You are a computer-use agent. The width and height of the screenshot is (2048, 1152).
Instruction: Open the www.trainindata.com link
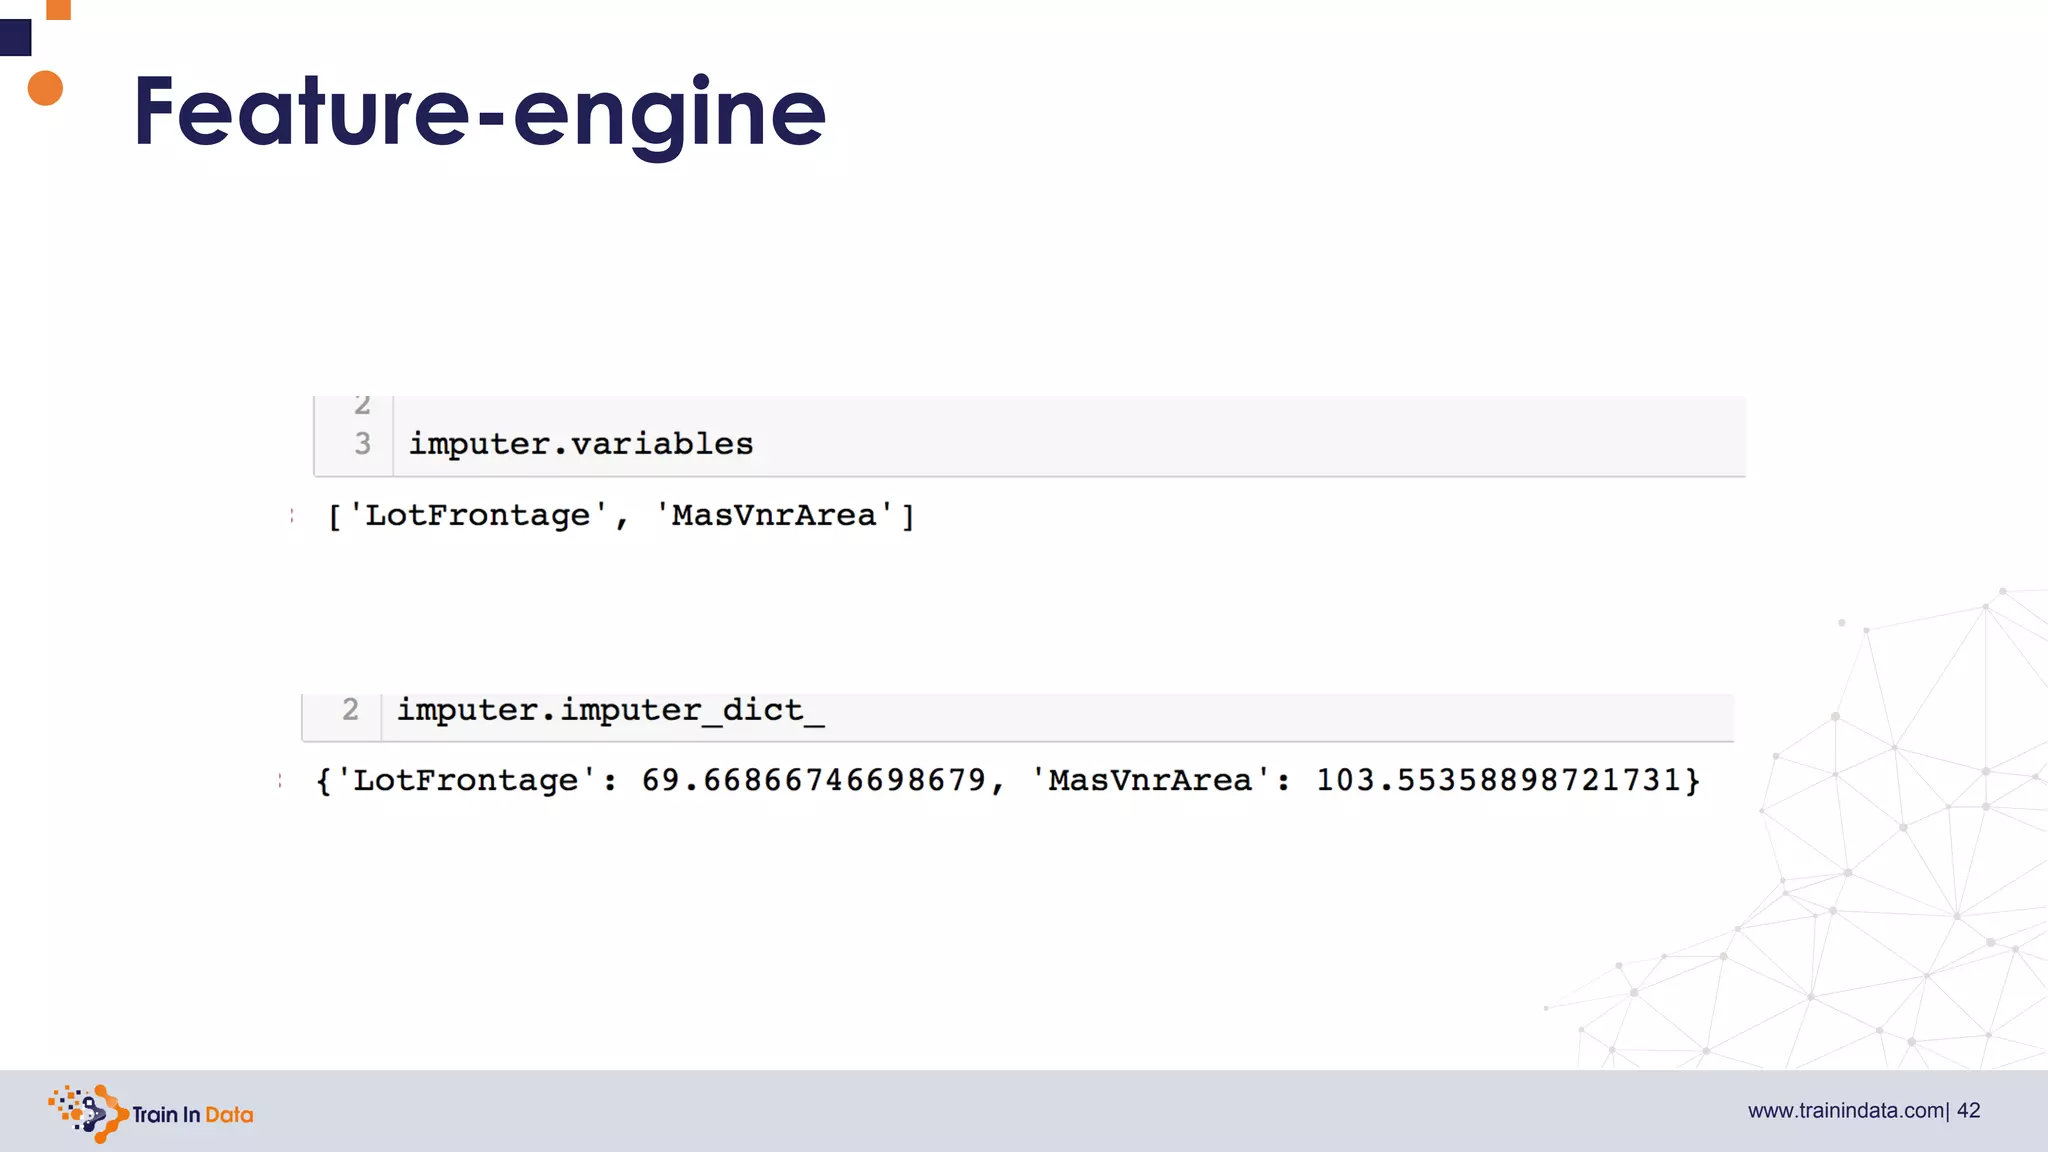coord(1845,1111)
